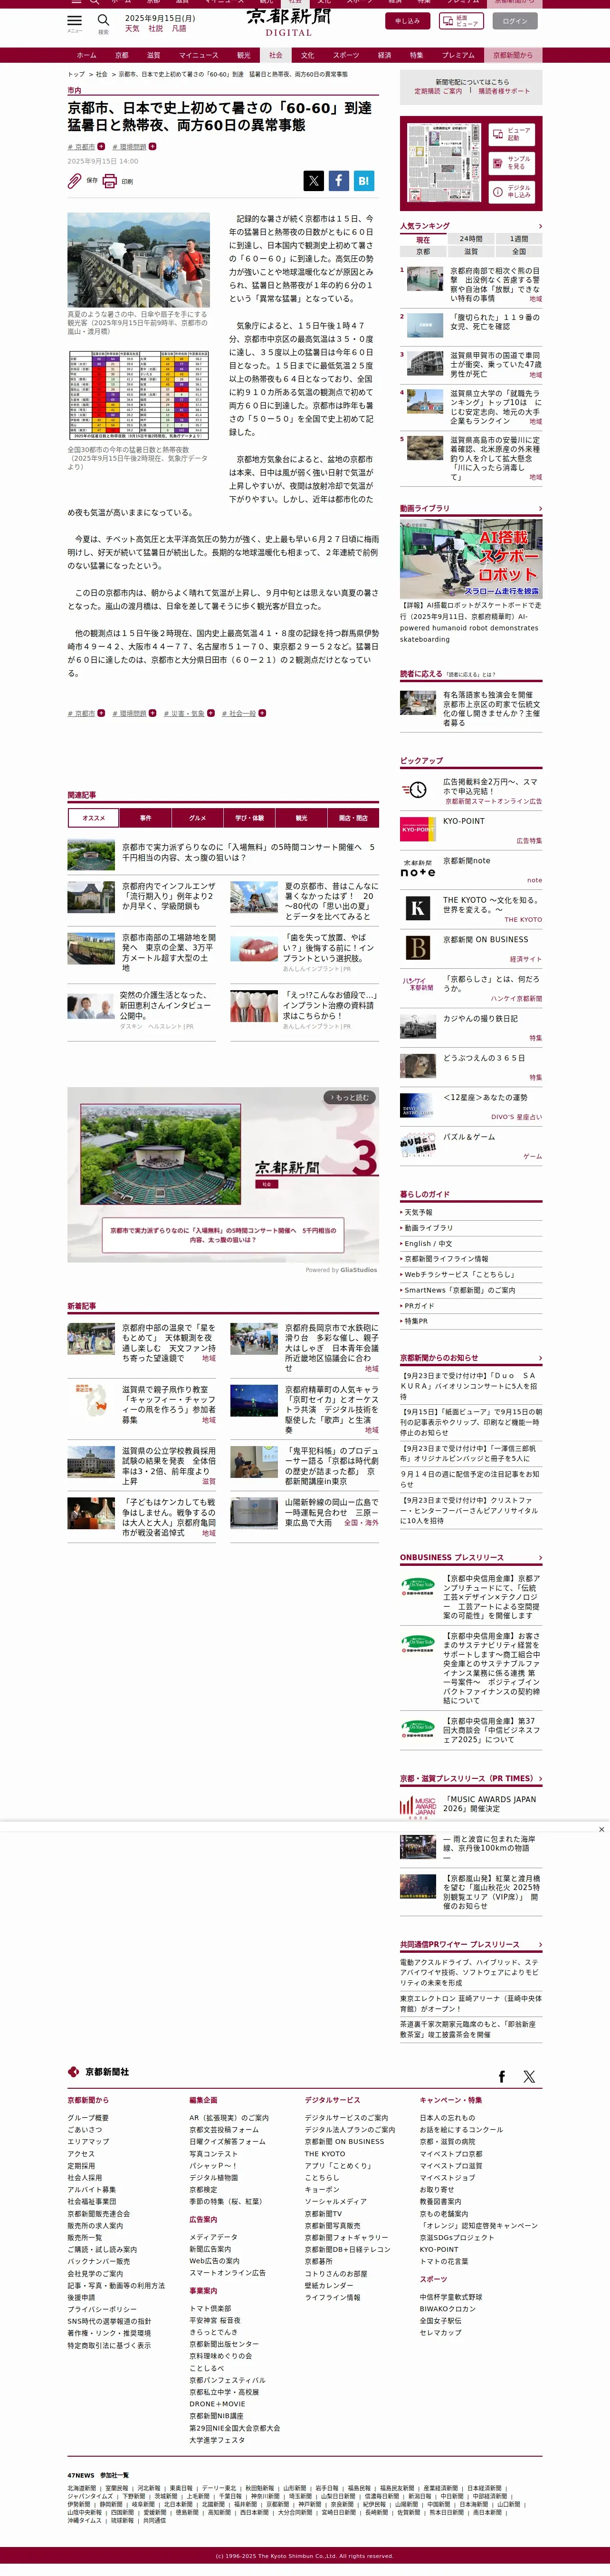Image resolution: width=610 pixels, height=2576 pixels.
Task: Save article with the clip icon
Action: tap(74, 181)
